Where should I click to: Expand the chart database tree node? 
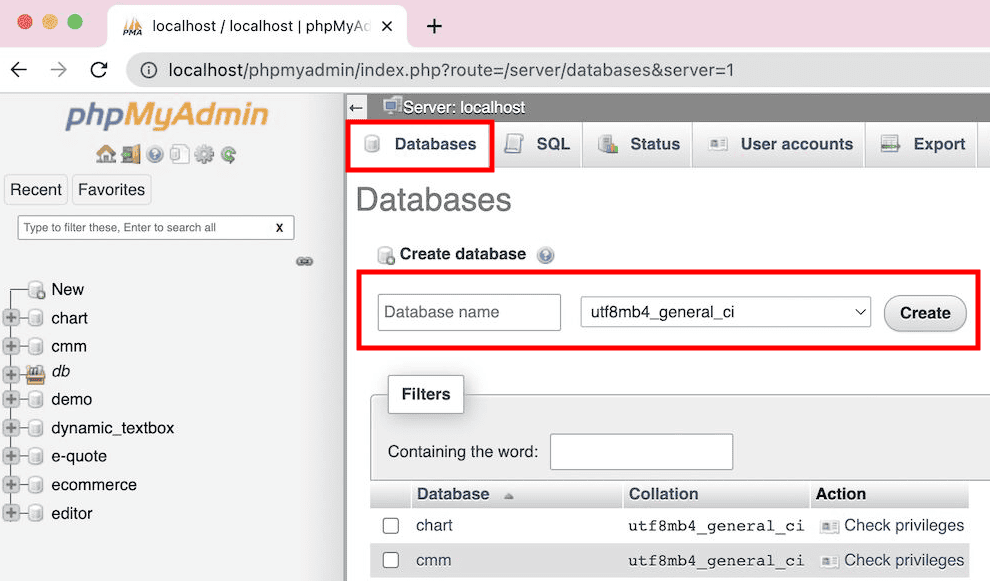(11, 317)
